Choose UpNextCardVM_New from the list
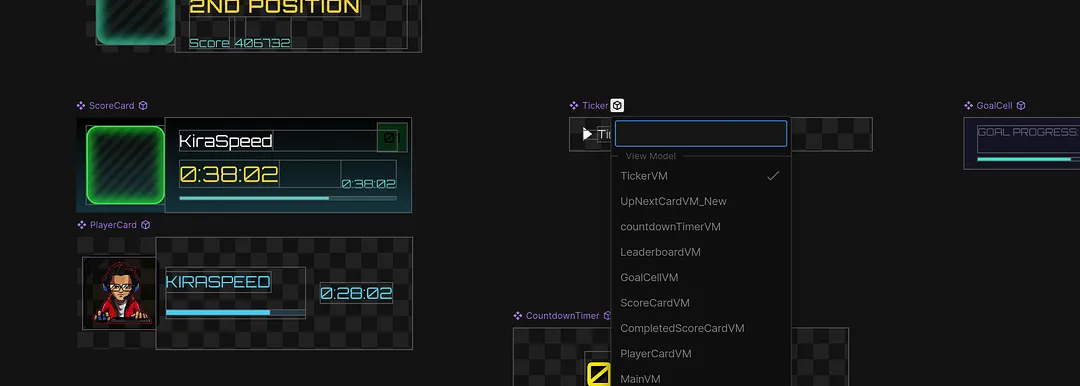Screen dimensions: 1080x386 click(700, 201)
